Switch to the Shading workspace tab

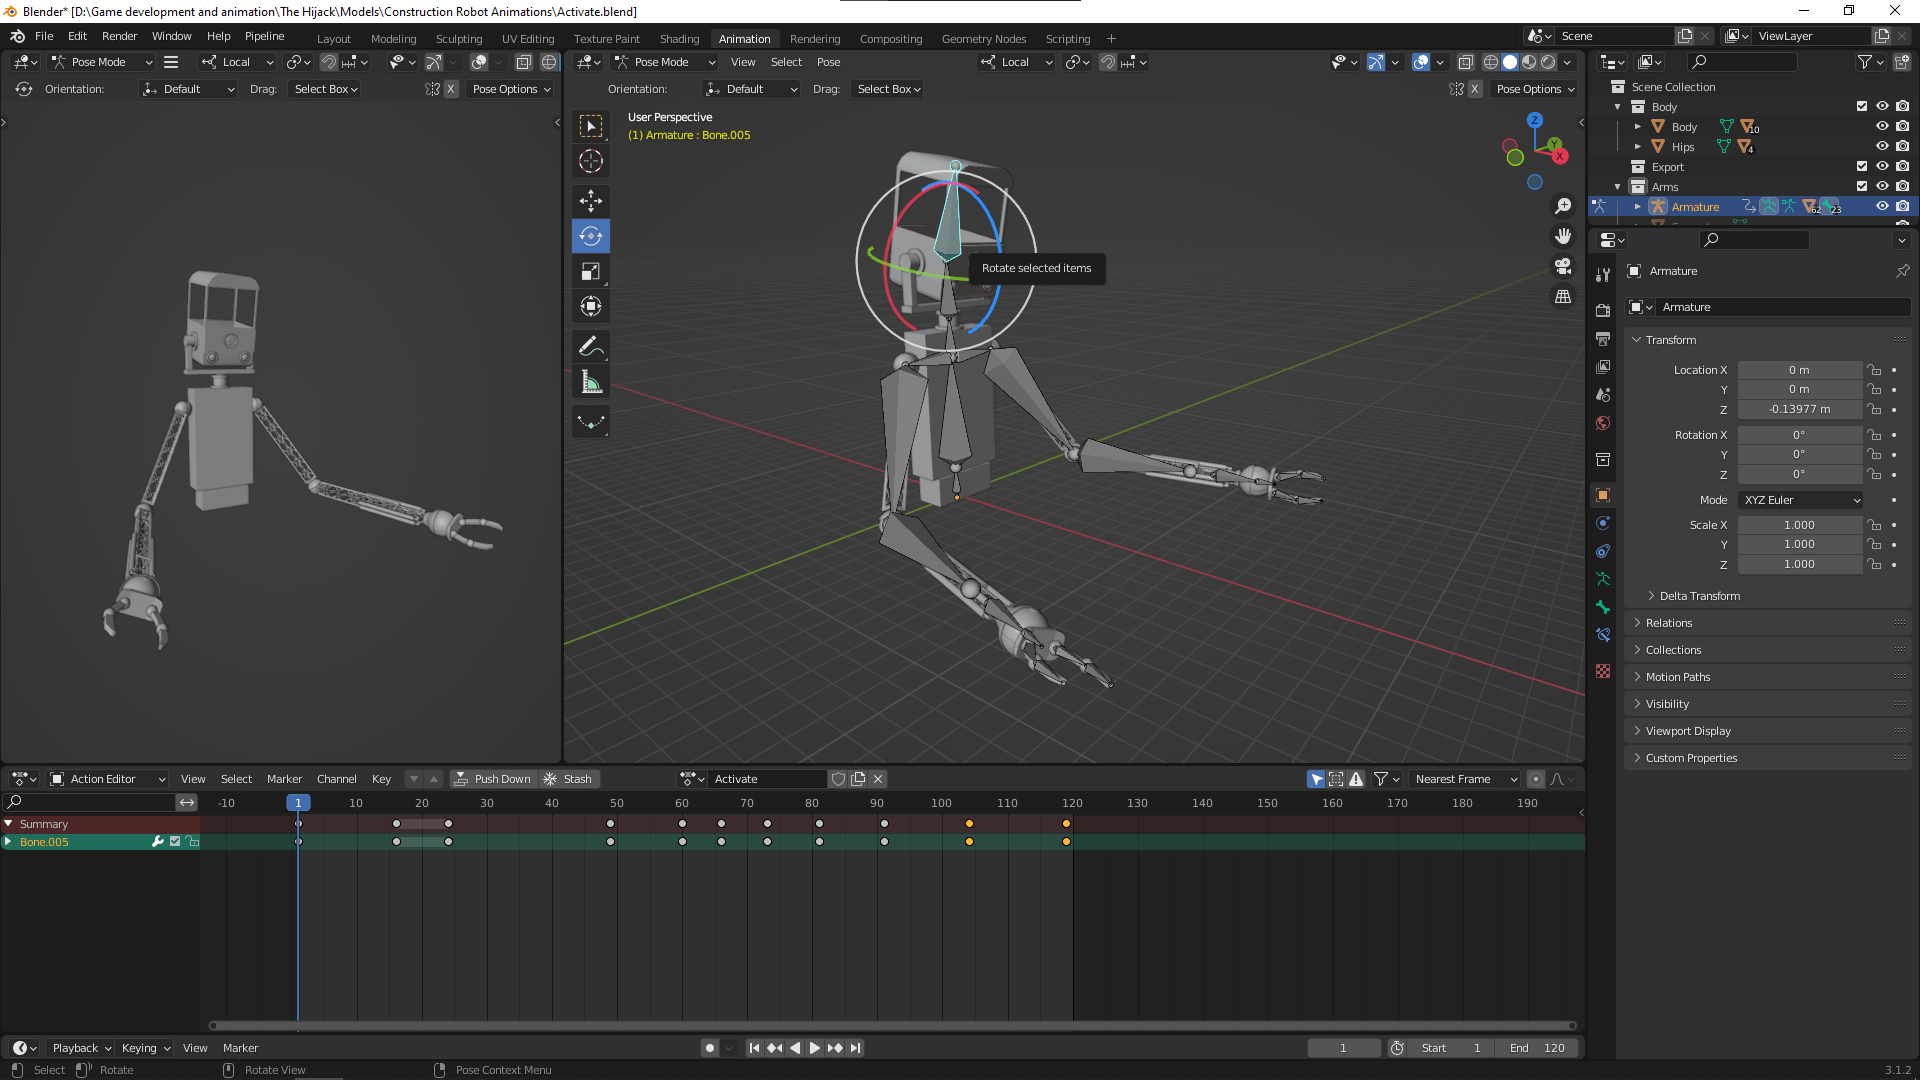click(679, 38)
